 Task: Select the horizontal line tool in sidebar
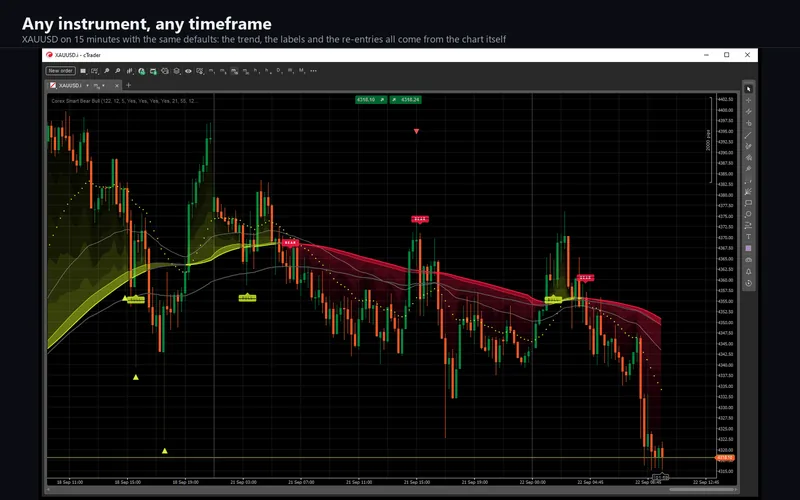click(x=748, y=123)
